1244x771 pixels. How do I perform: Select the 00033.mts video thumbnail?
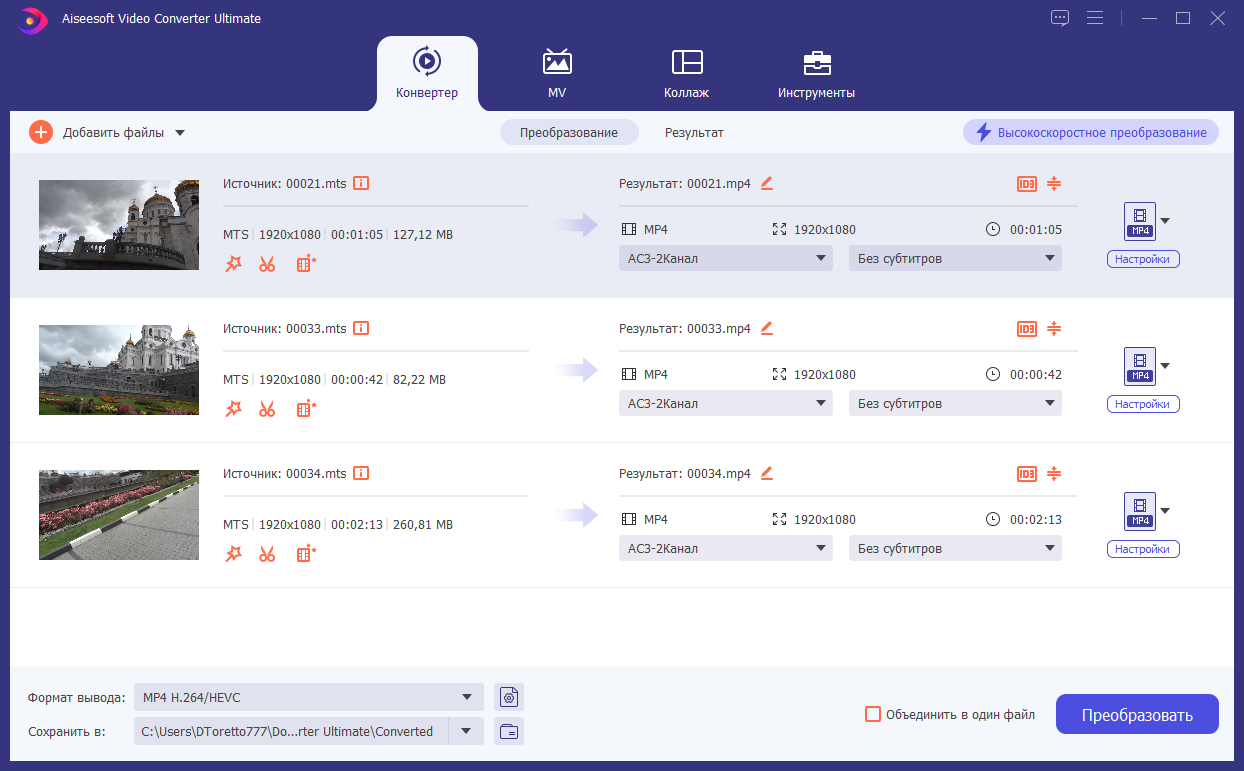119,370
